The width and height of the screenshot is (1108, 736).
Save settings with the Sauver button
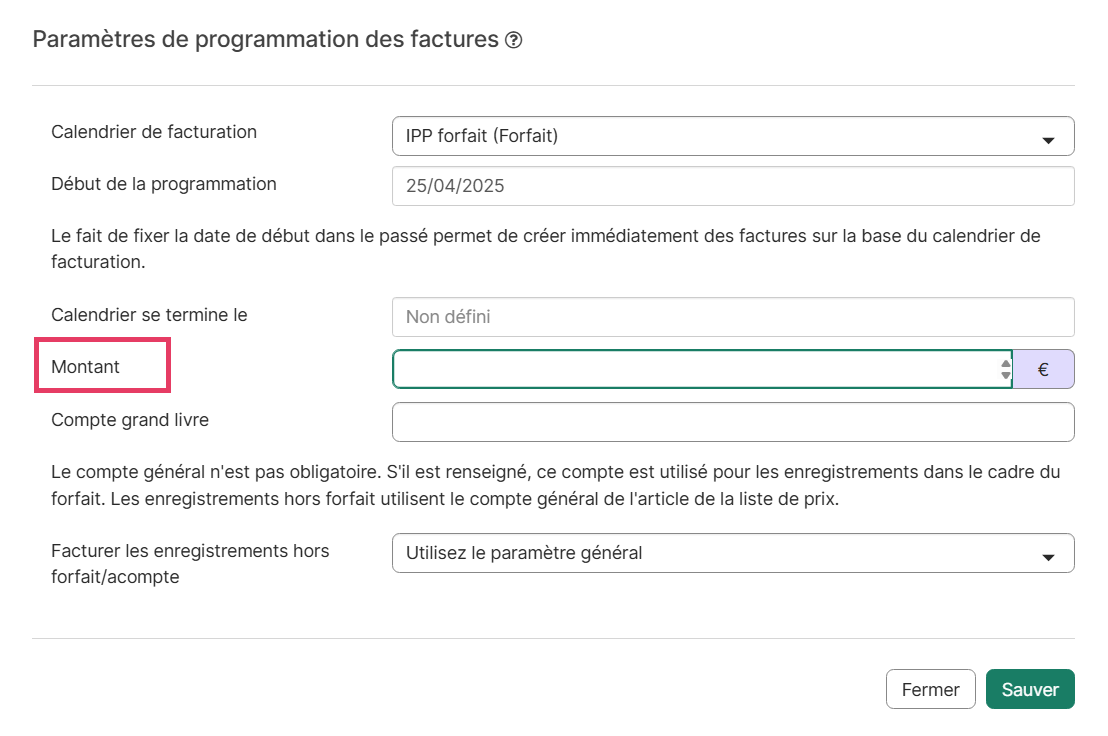coord(1029,689)
